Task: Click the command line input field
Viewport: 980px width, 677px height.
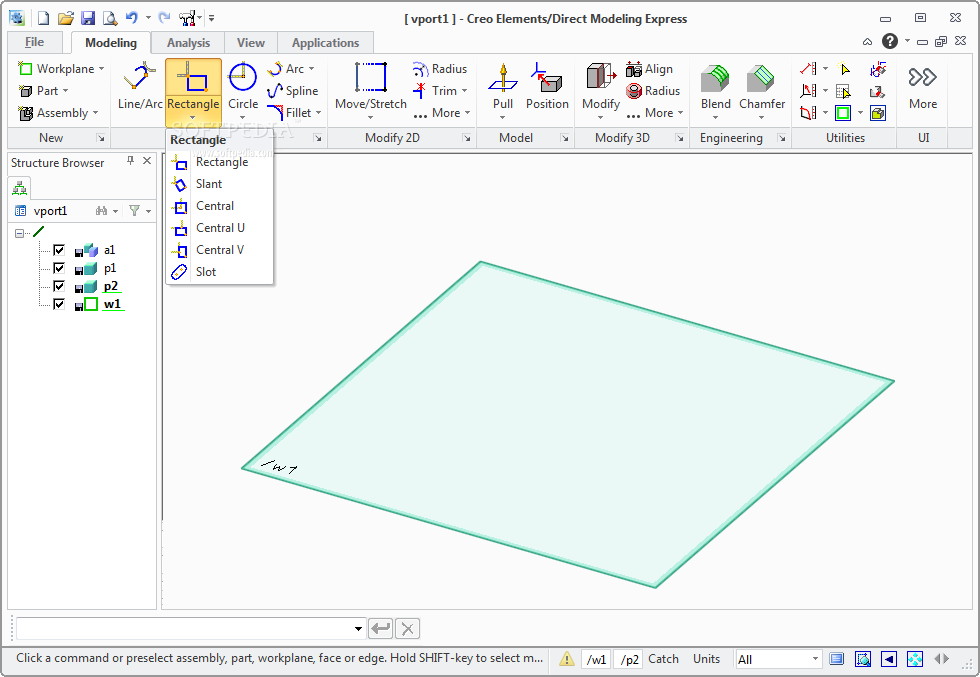Action: [x=185, y=628]
